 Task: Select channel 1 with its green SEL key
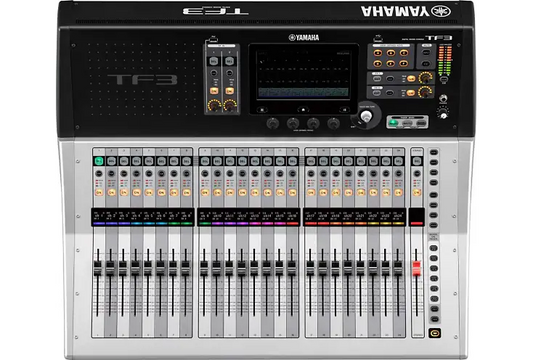(99, 161)
